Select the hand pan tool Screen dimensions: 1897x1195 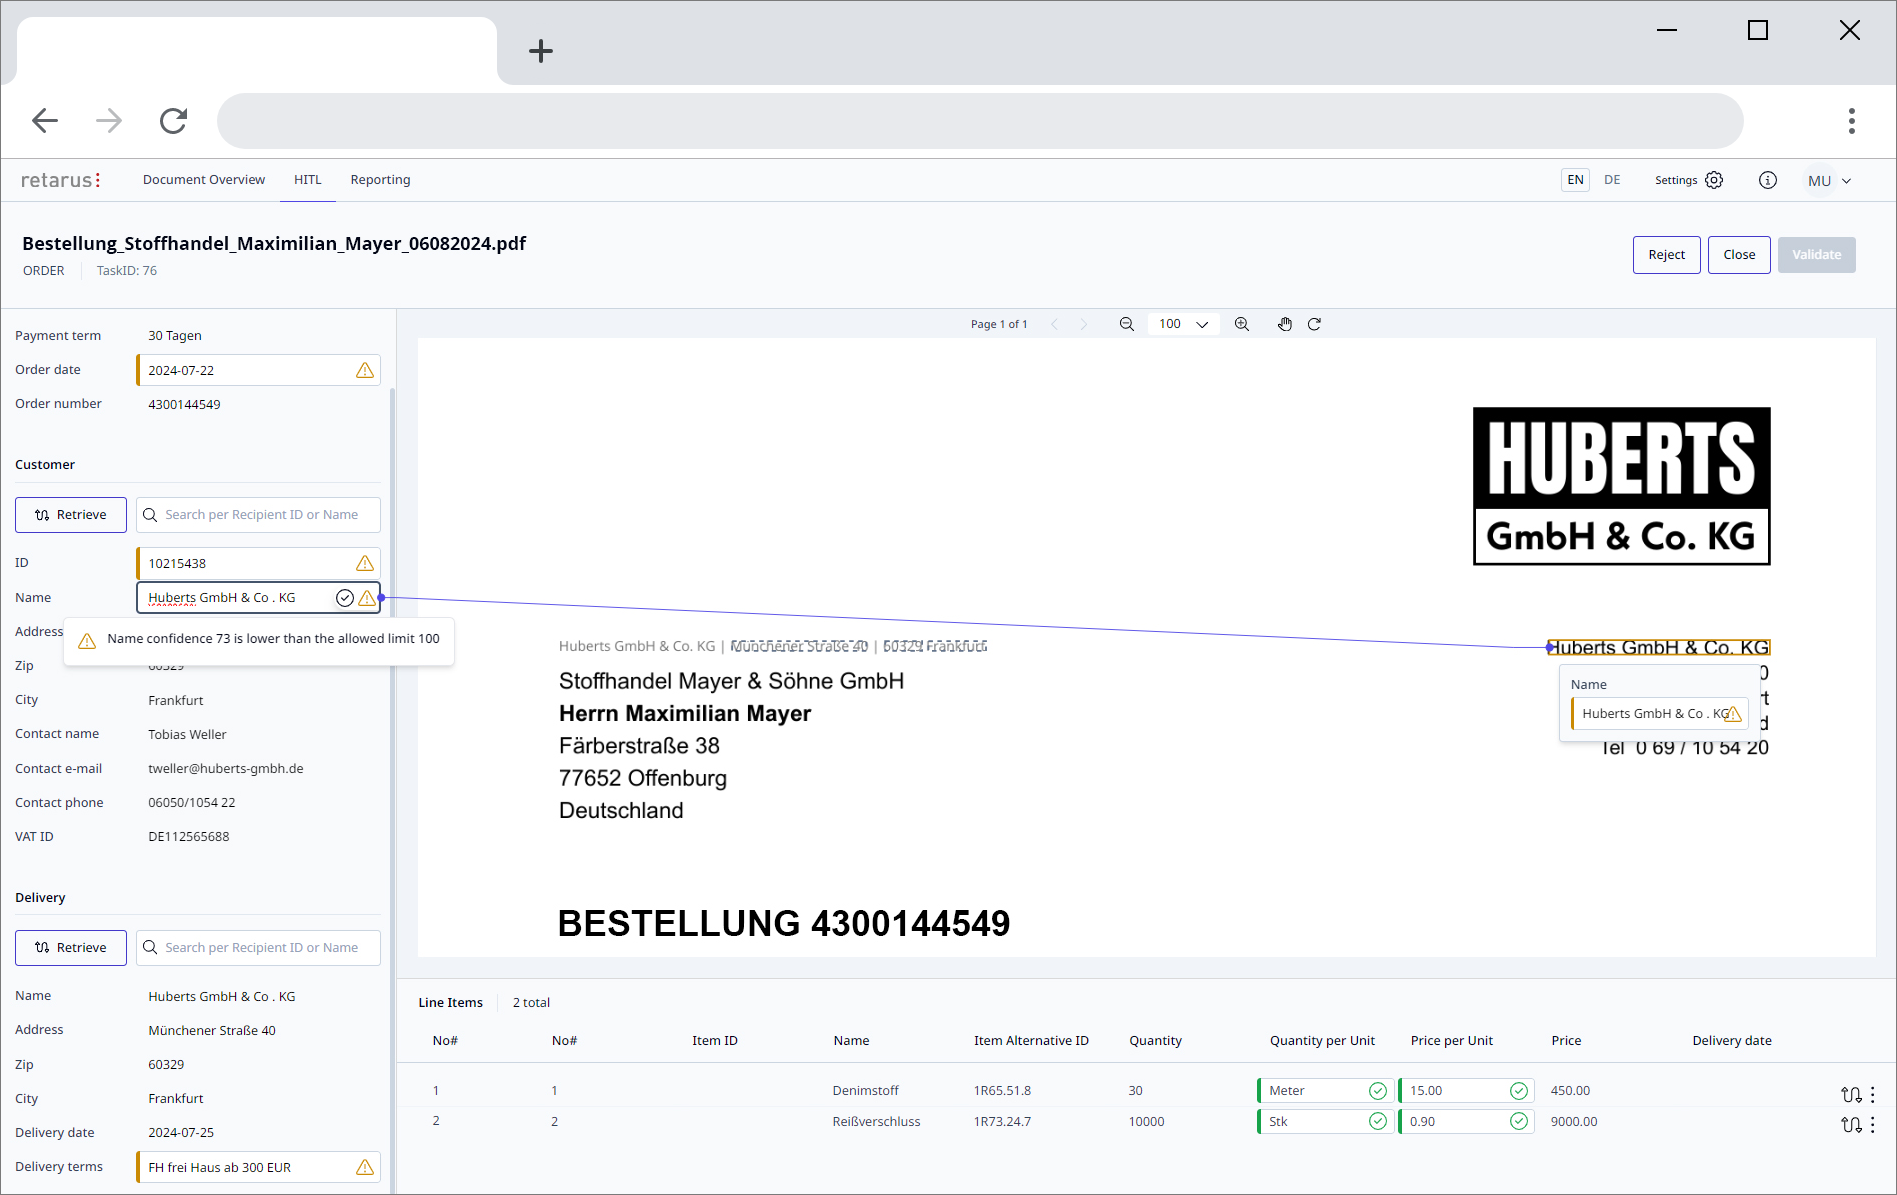1285,324
